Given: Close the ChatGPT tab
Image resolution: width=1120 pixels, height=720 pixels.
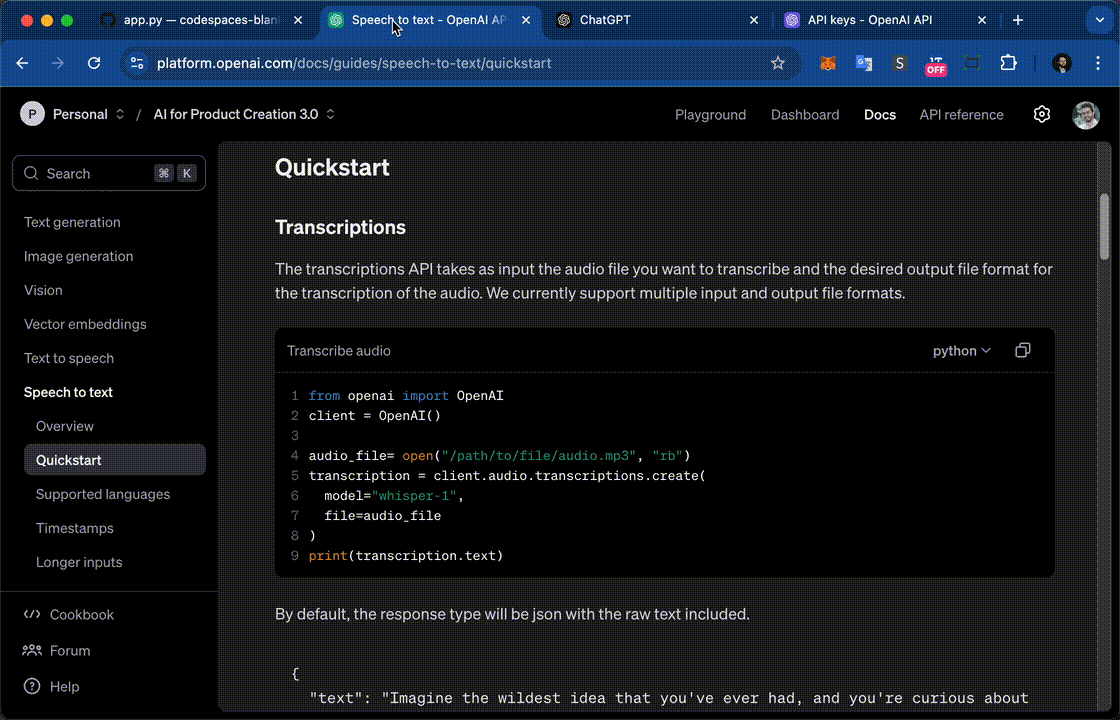Looking at the screenshot, I should click(x=754, y=20).
